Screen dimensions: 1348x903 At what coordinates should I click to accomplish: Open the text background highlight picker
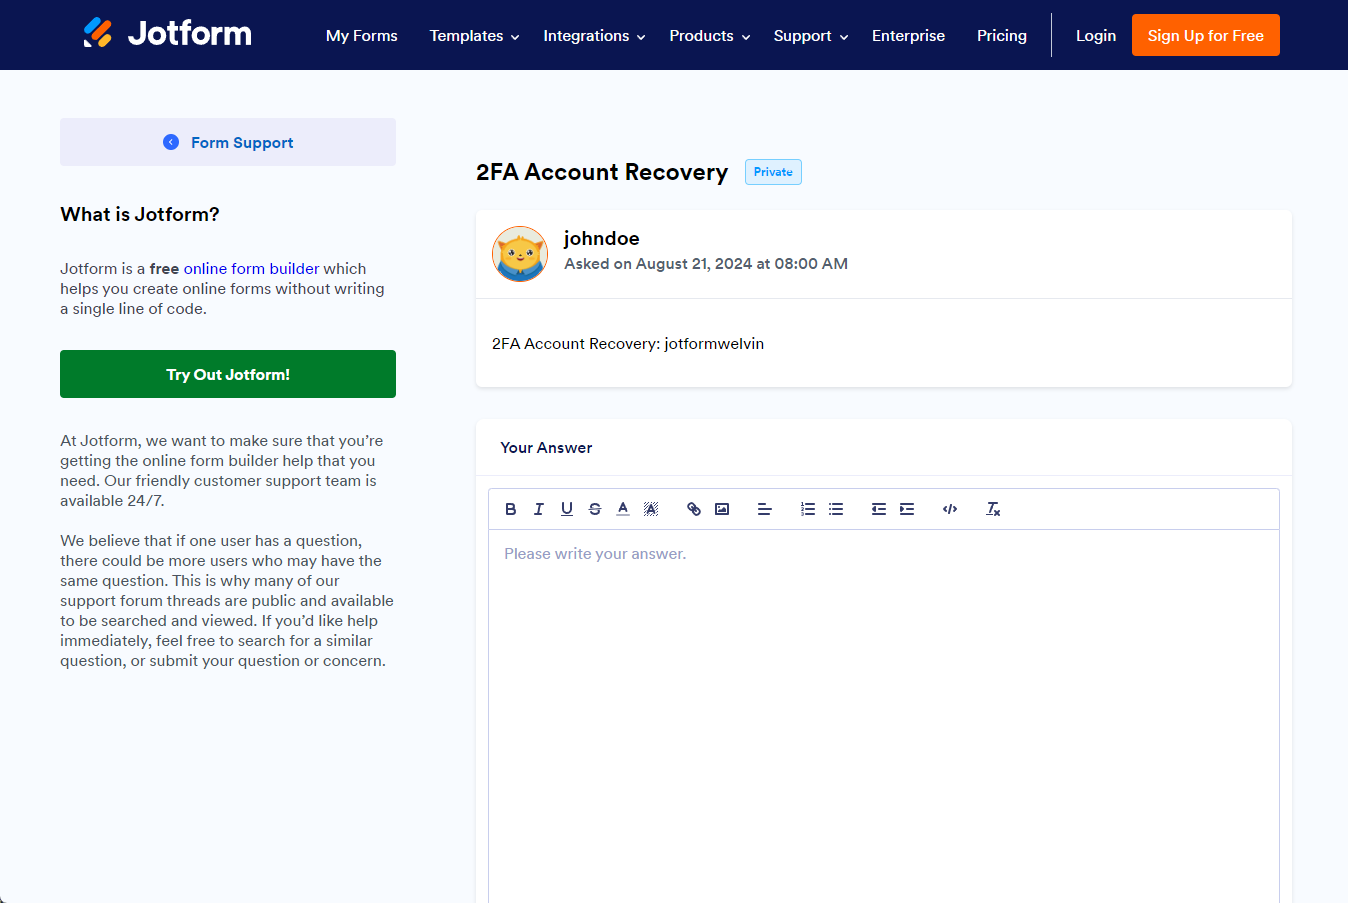pyautogui.click(x=651, y=509)
